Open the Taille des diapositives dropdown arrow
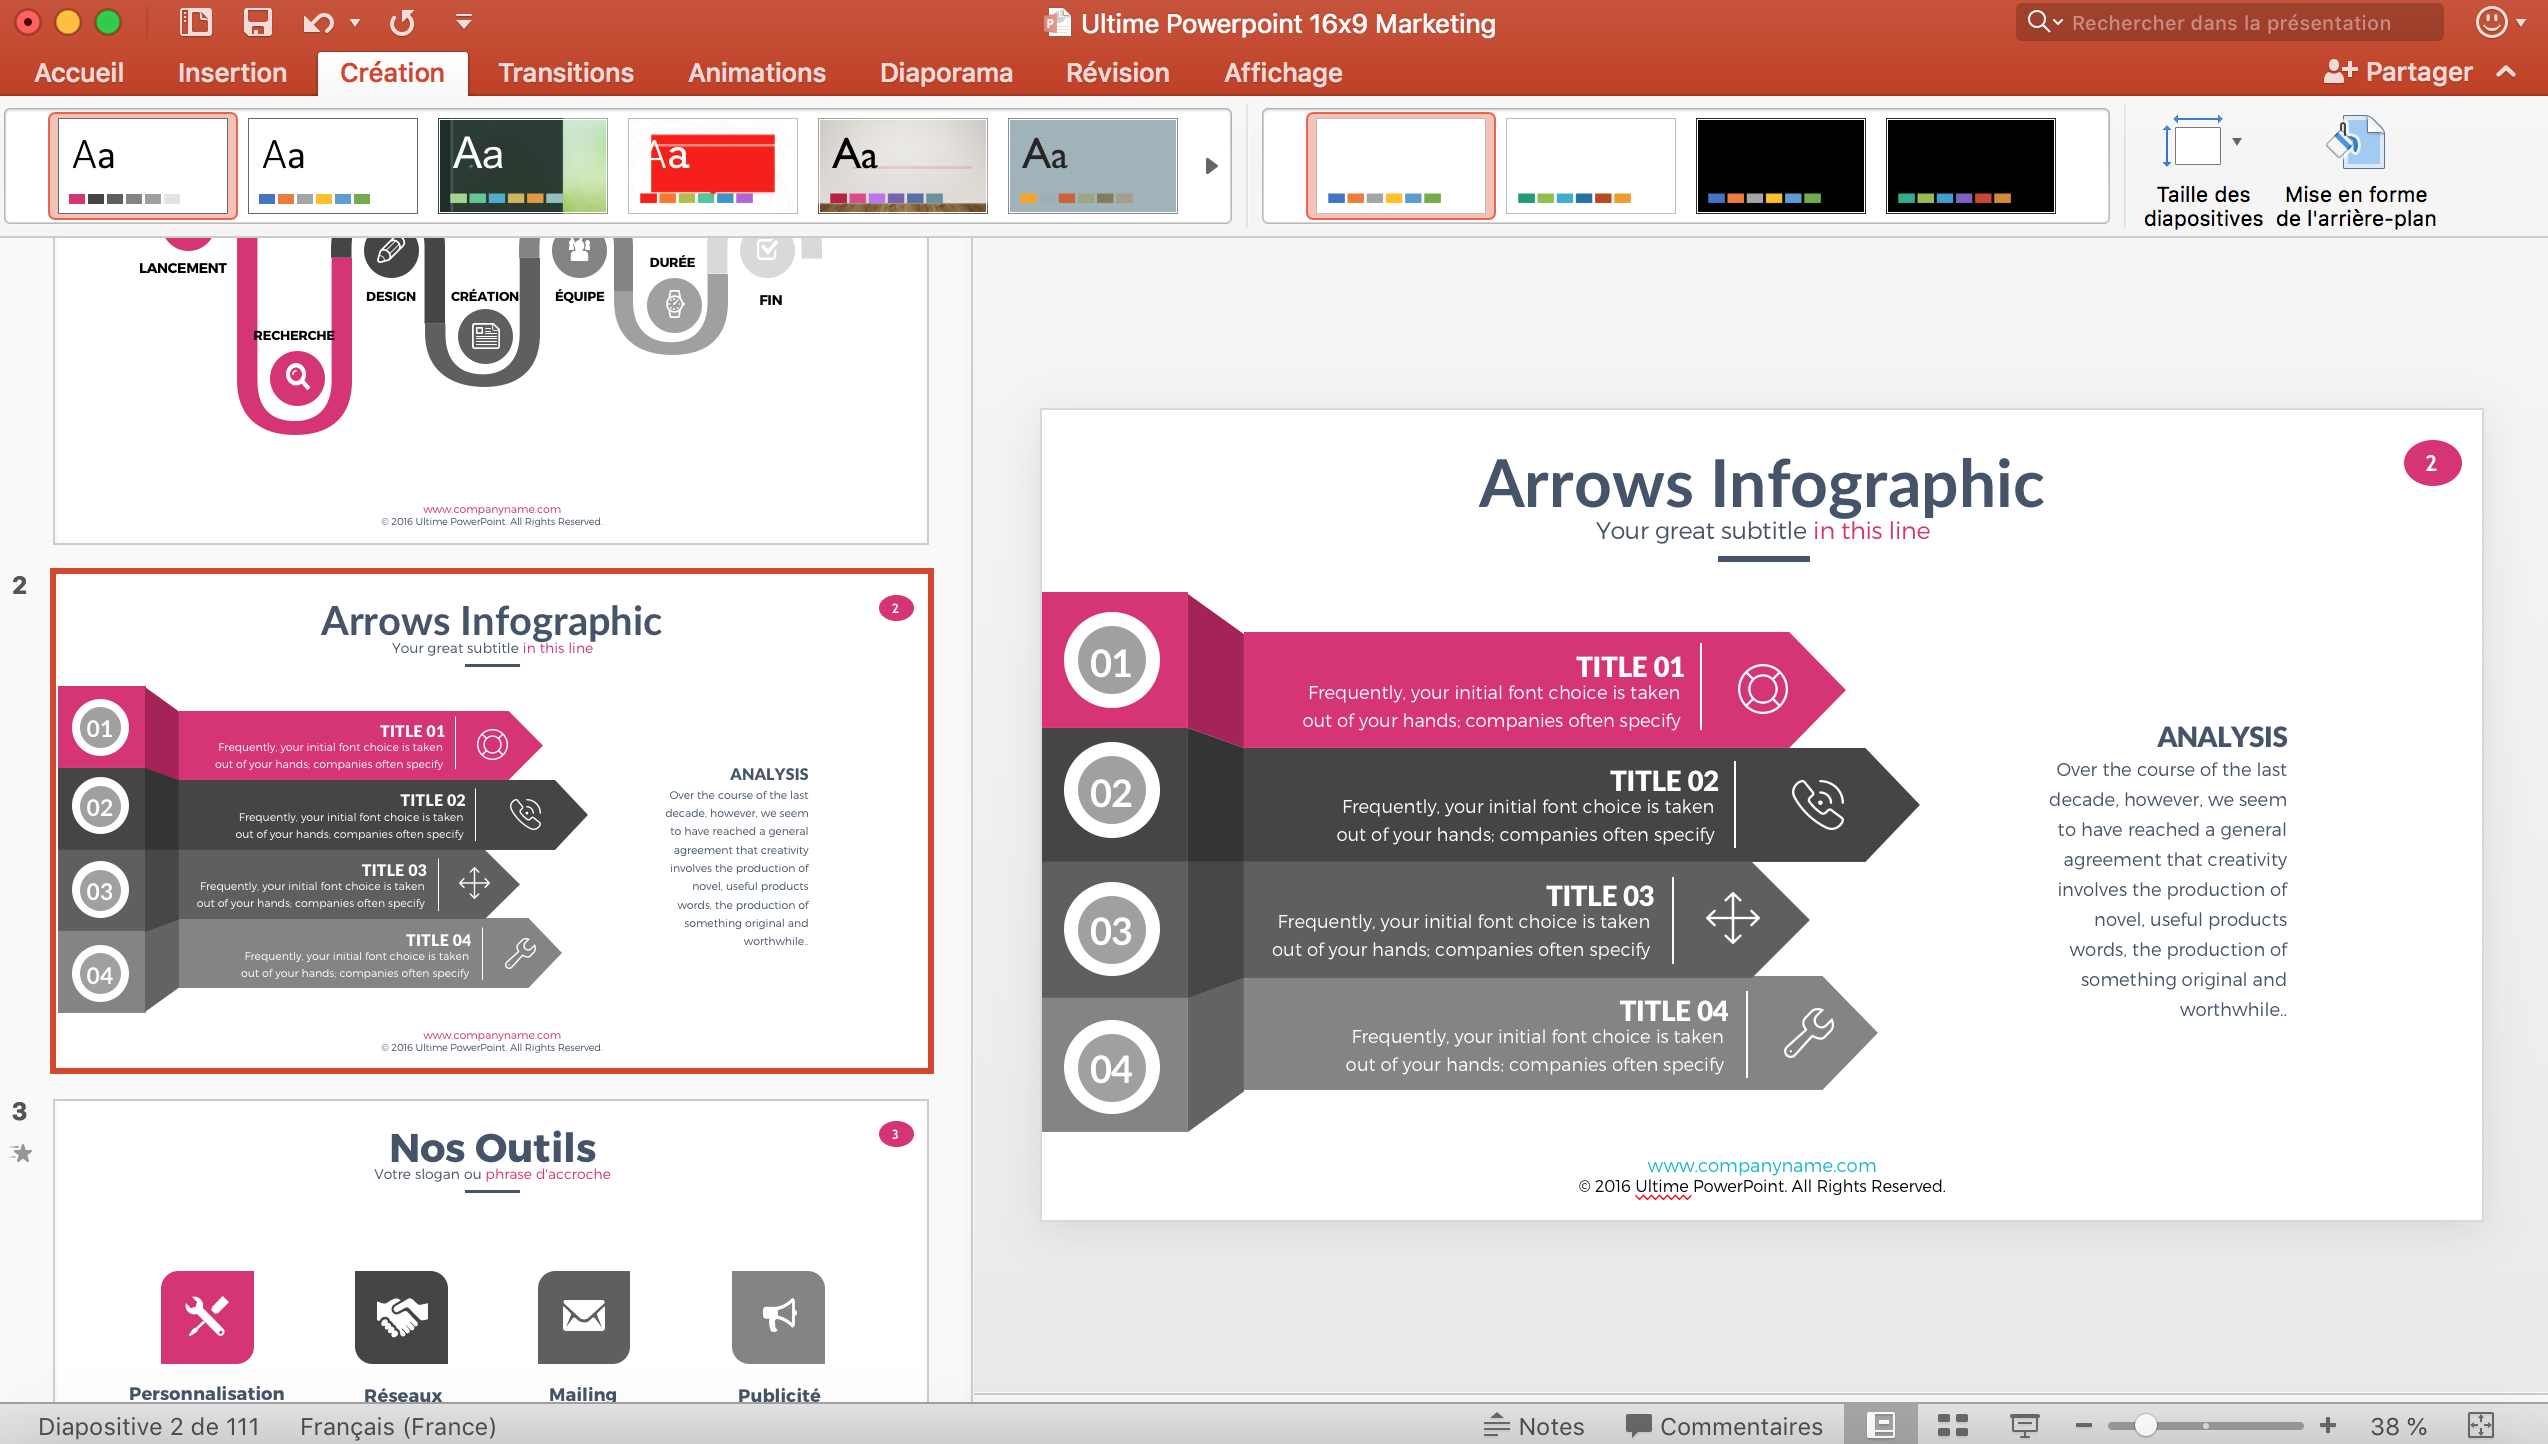 pos(2237,142)
